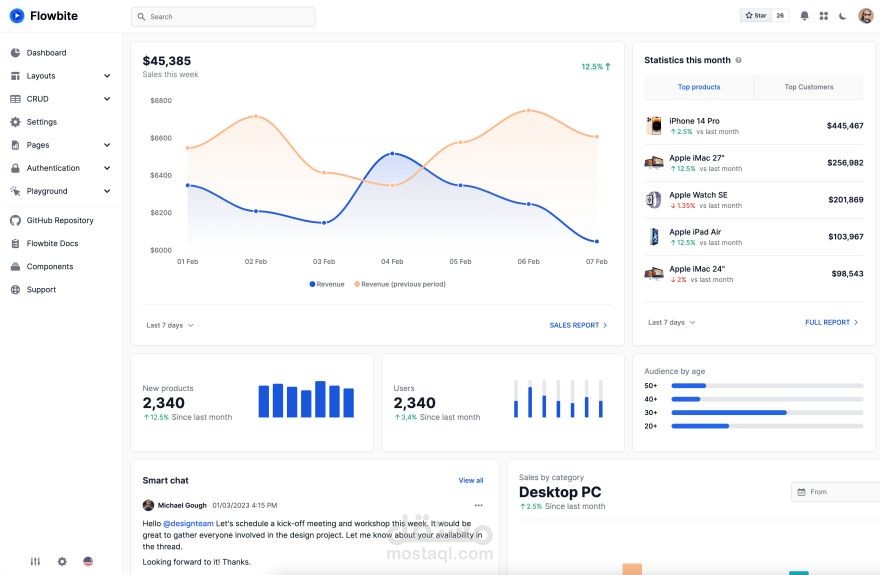Click the @designteam mention
880x575 pixels.
click(188, 523)
